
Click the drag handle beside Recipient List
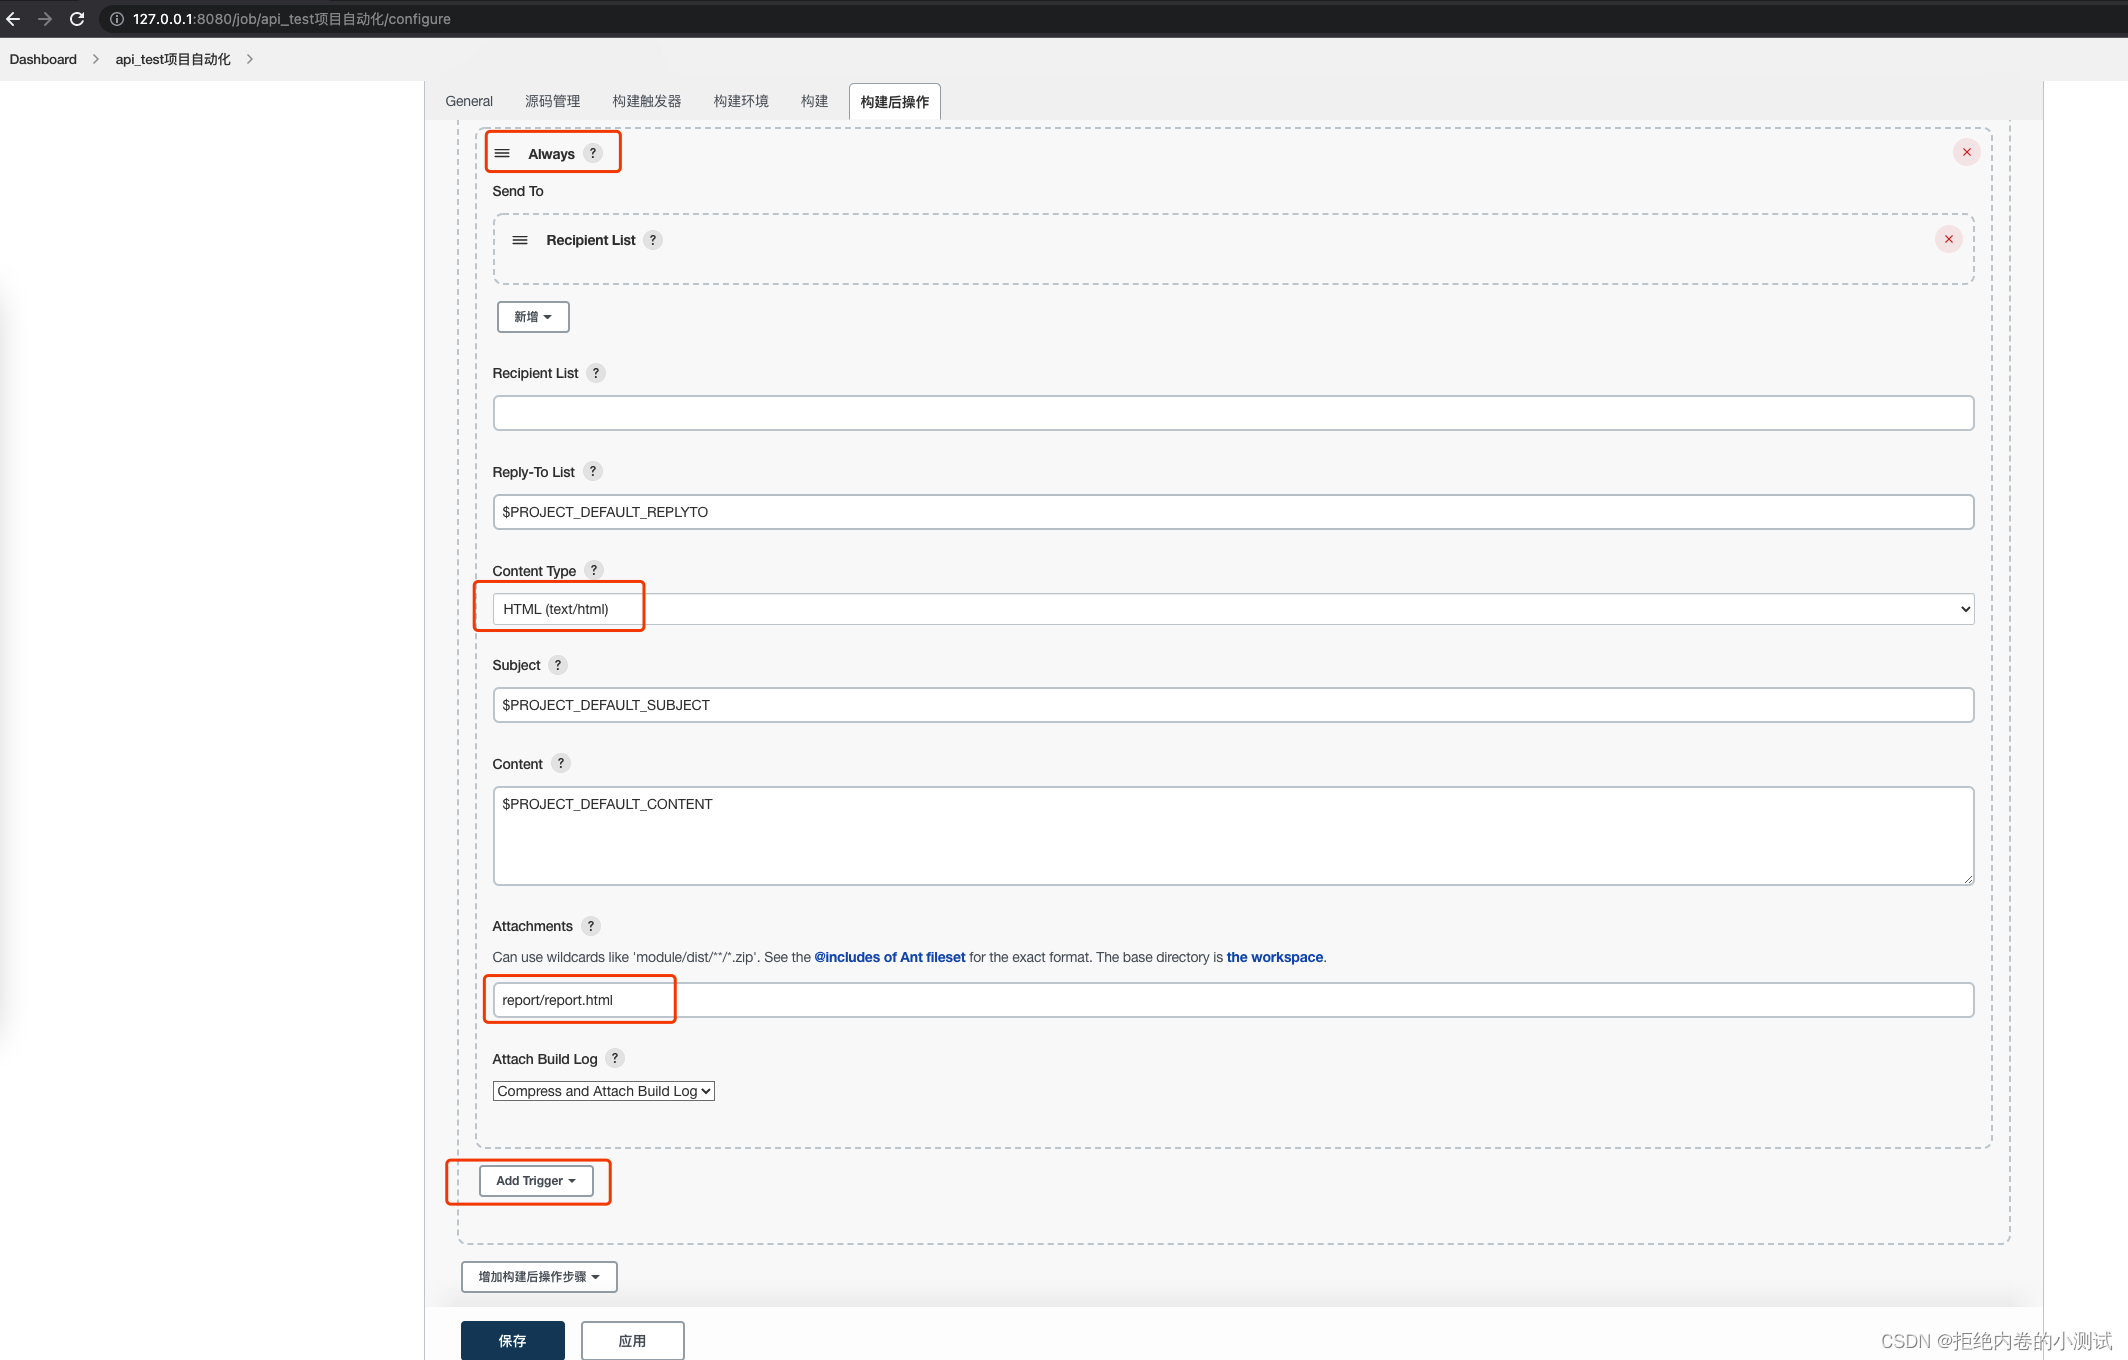(520, 240)
